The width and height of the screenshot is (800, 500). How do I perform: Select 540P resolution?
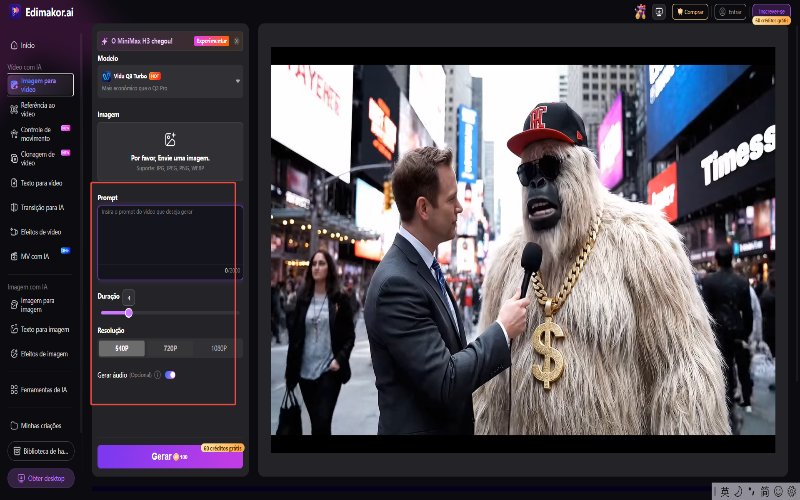(x=122, y=348)
